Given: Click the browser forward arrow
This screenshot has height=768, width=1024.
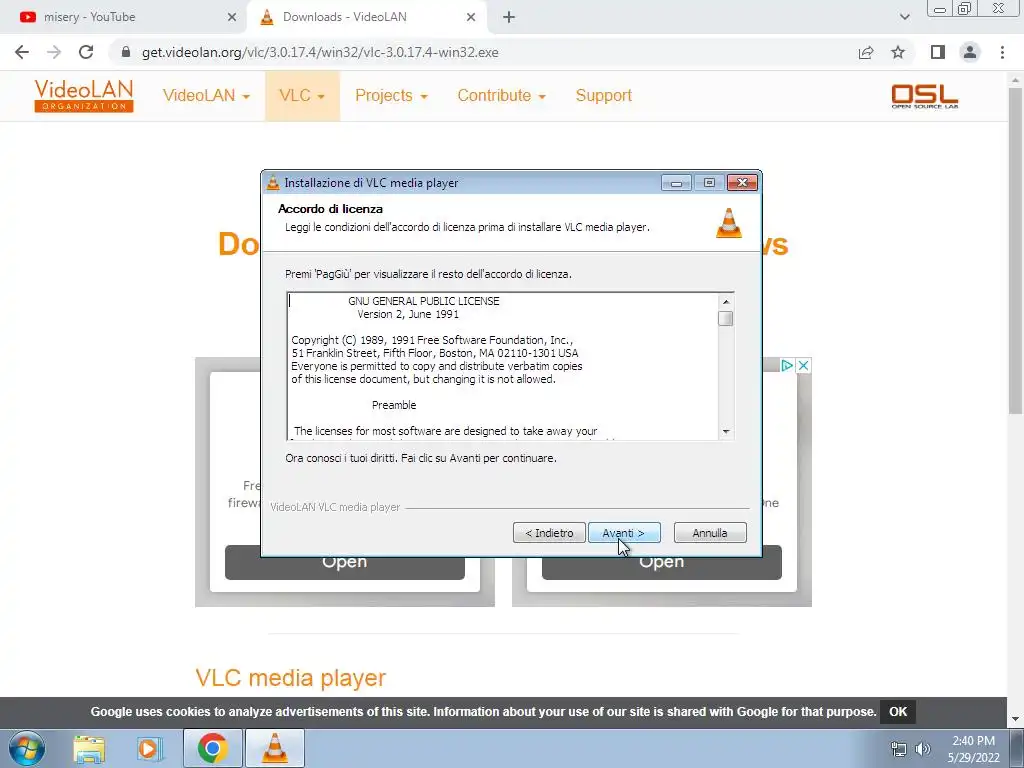Looking at the screenshot, I should [54, 52].
